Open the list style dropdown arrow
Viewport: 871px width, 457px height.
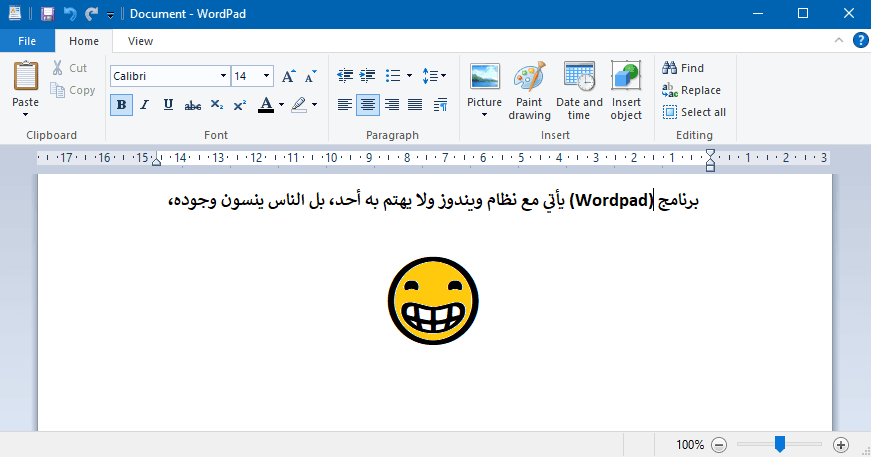[x=409, y=76]
